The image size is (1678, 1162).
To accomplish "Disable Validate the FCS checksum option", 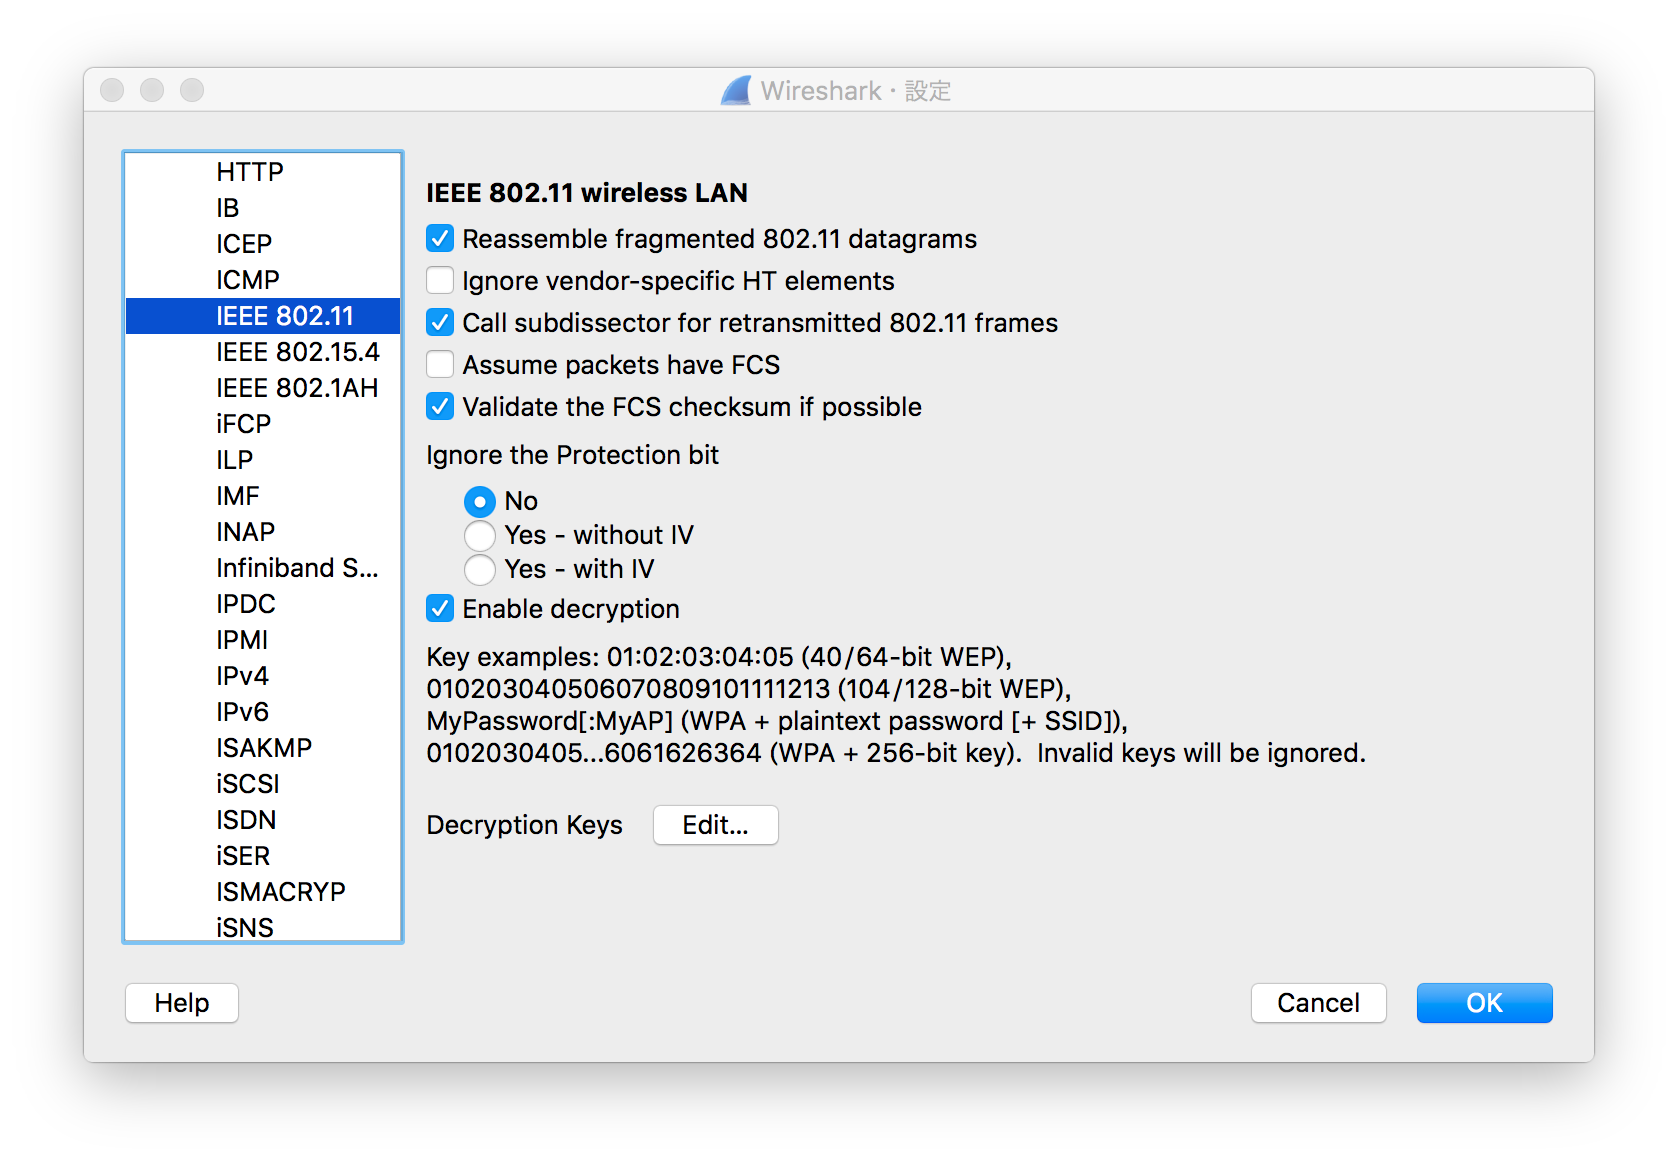I will point(440,407).
